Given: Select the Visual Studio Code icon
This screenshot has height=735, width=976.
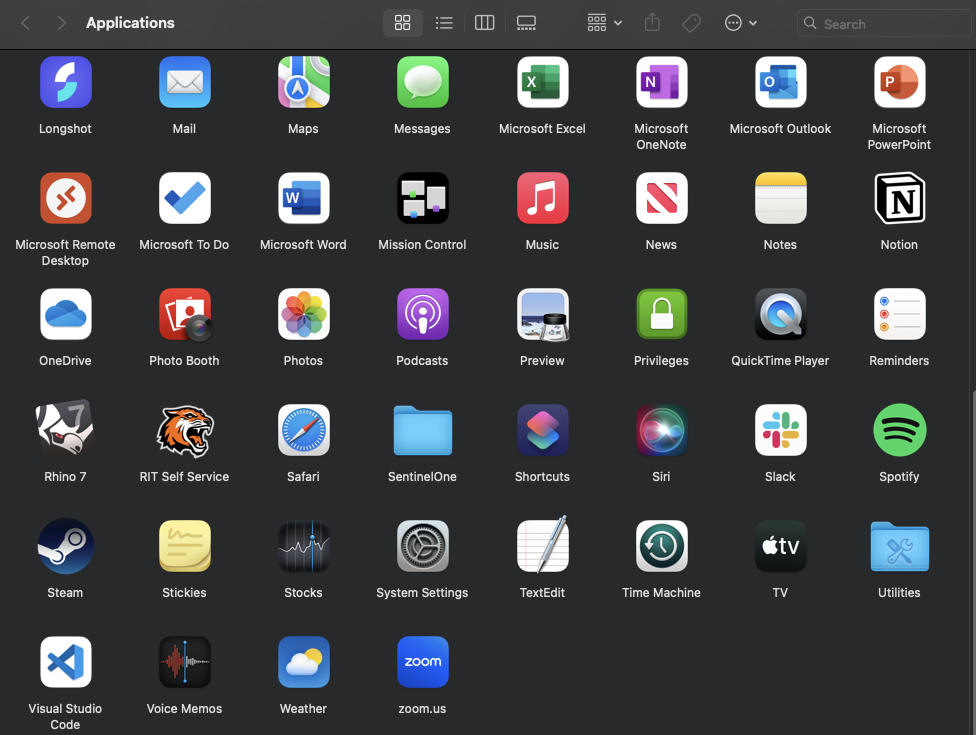Looking at the screenshot, I should click(x=65, y=662).
